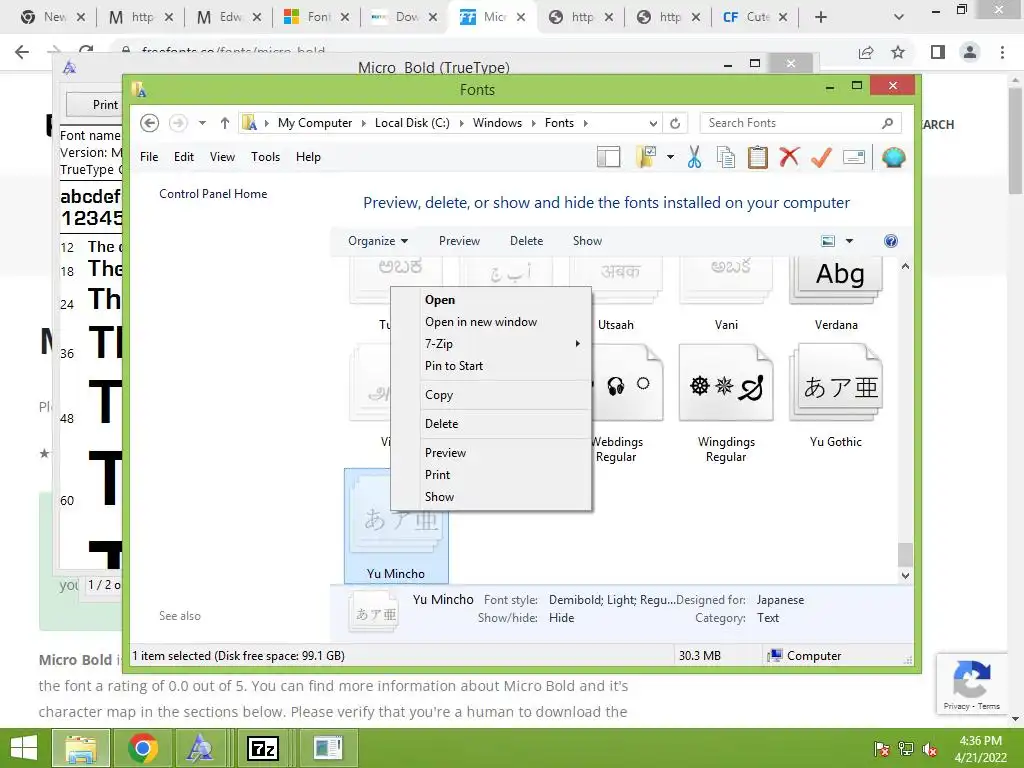The height and width of the screenshot is (768, 1024).
Task: Click the Copy icon in Fonts toolbar
Action: [x=726, y=157]
